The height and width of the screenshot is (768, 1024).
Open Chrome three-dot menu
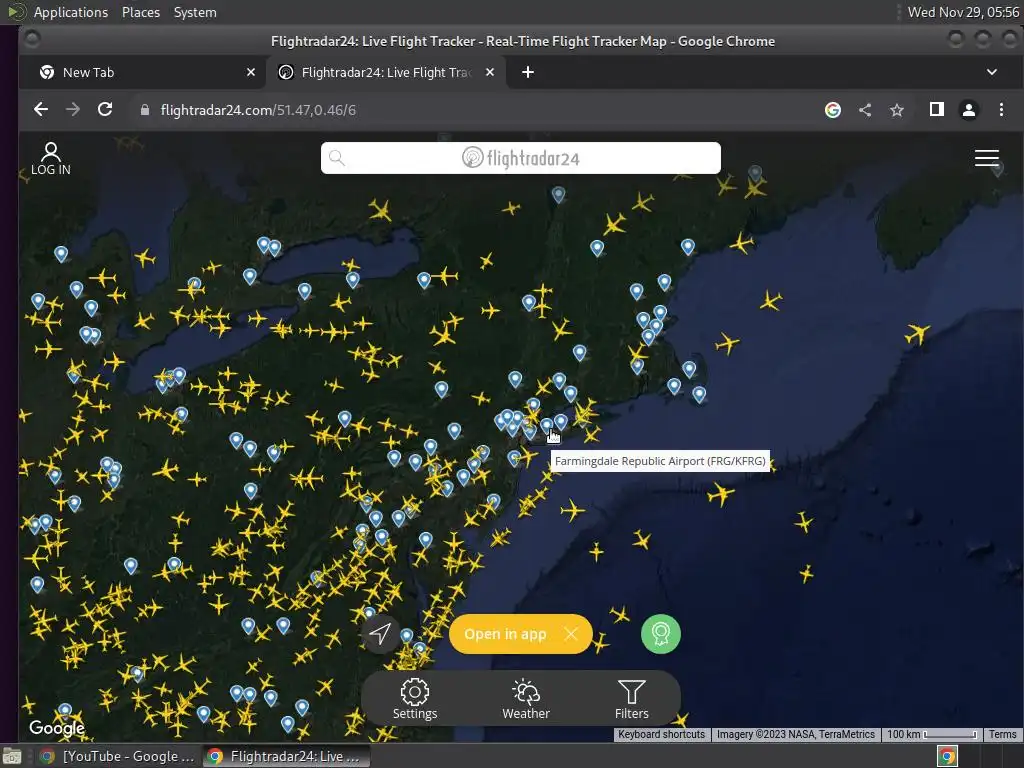tap(1001, 110)
